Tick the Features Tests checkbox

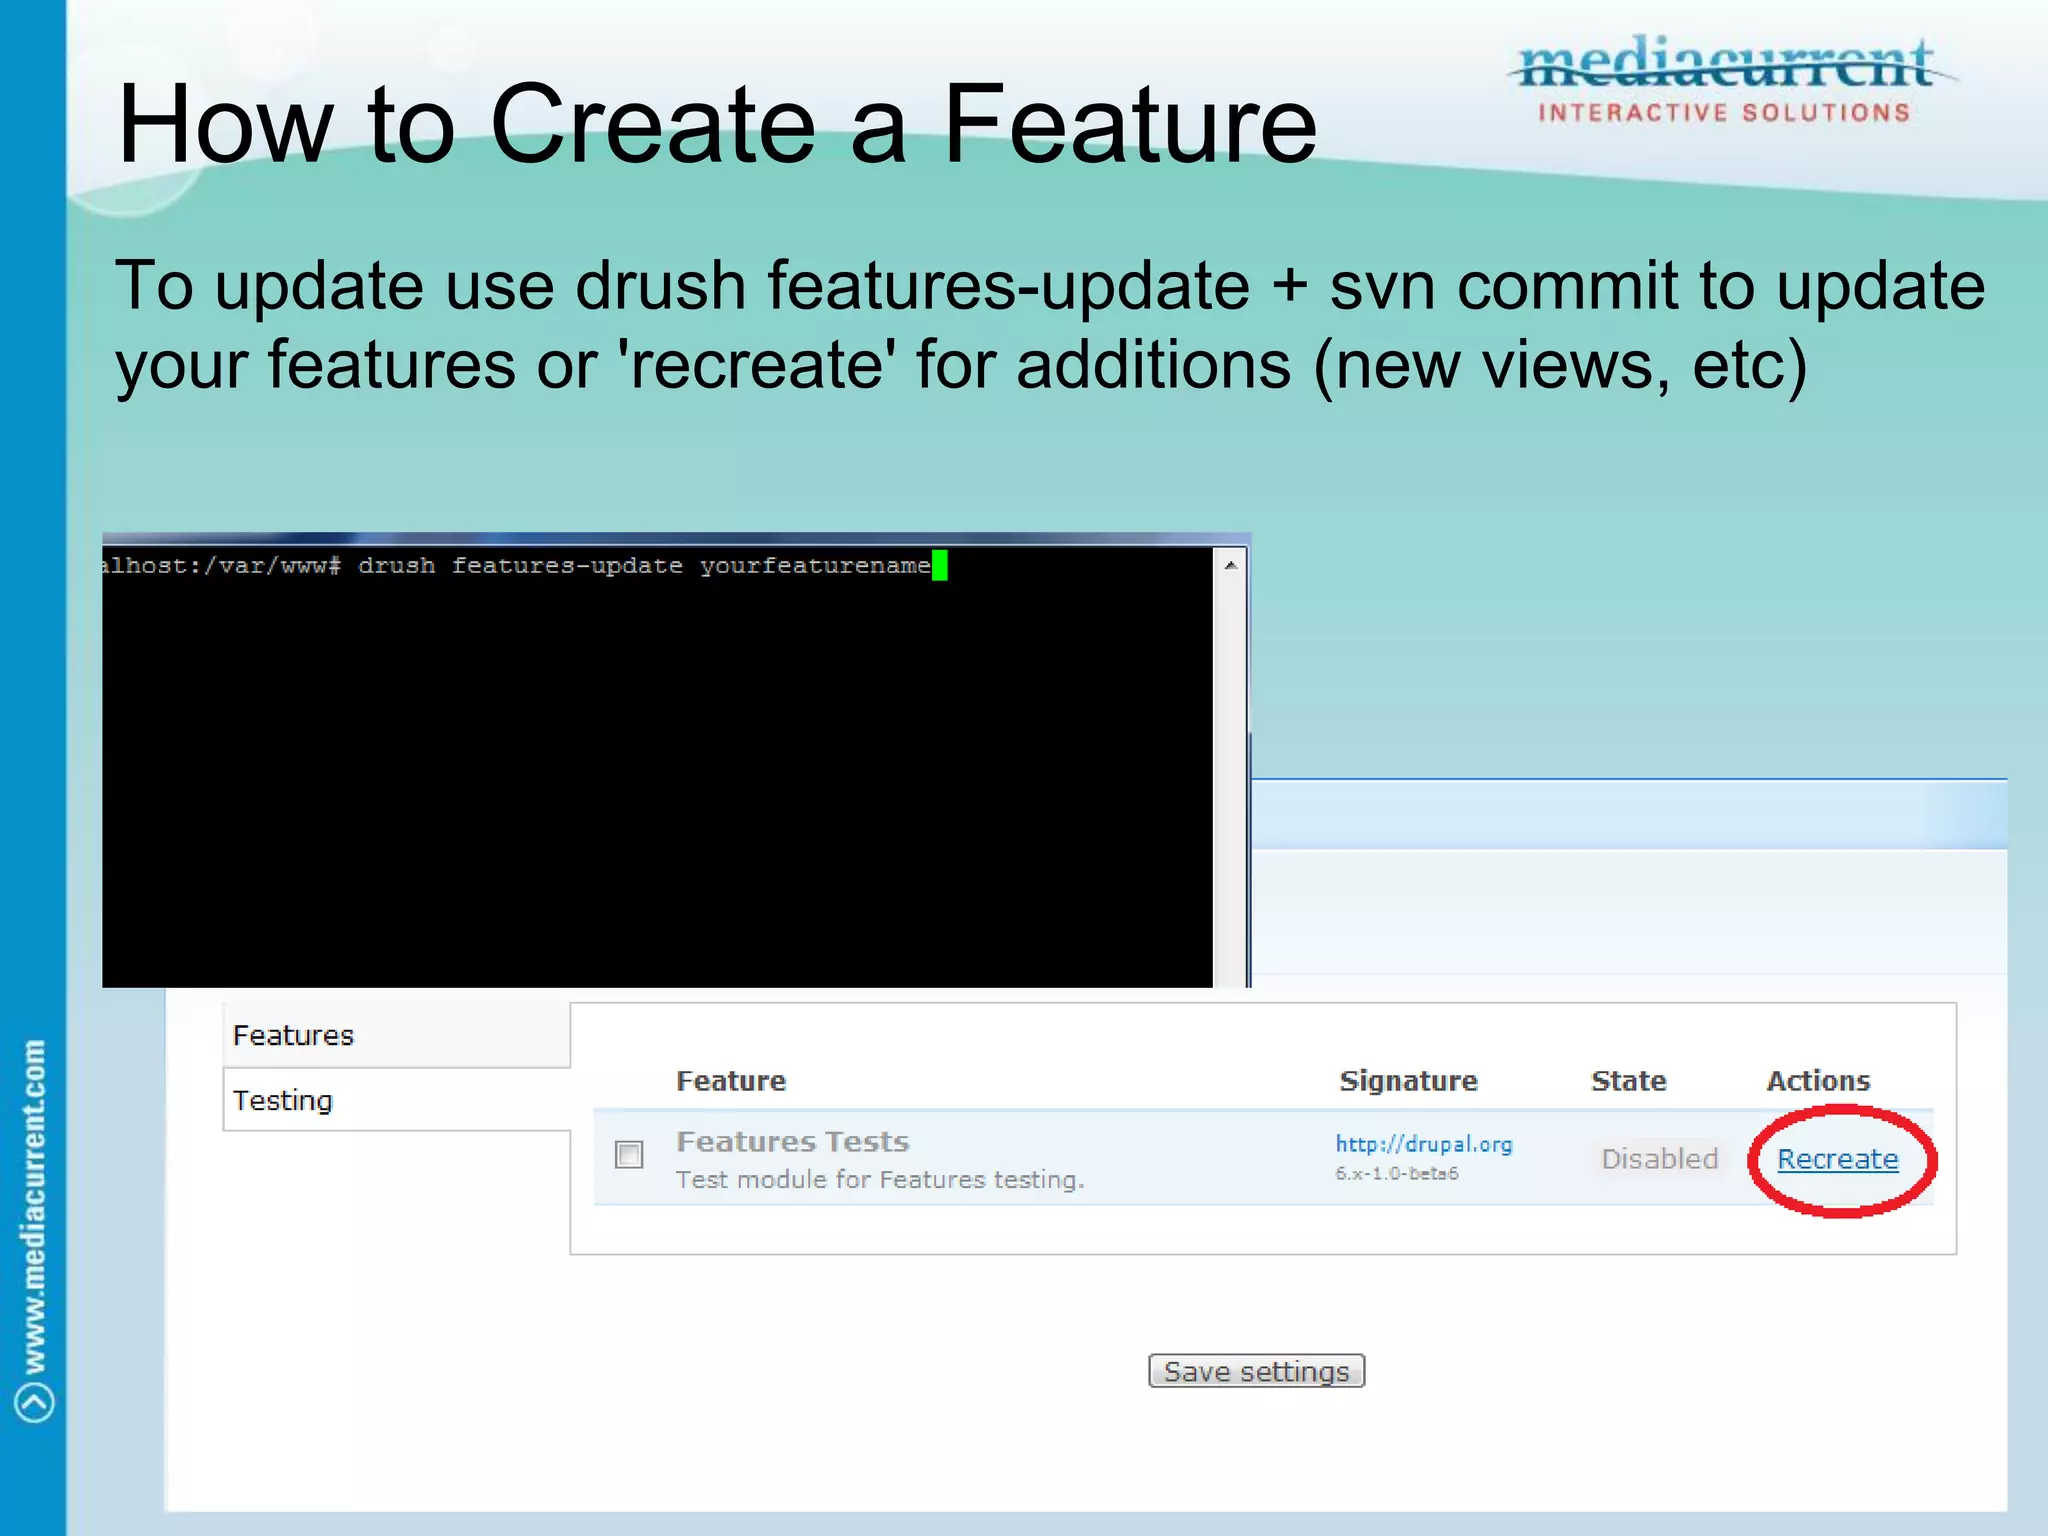[629, 1155]
